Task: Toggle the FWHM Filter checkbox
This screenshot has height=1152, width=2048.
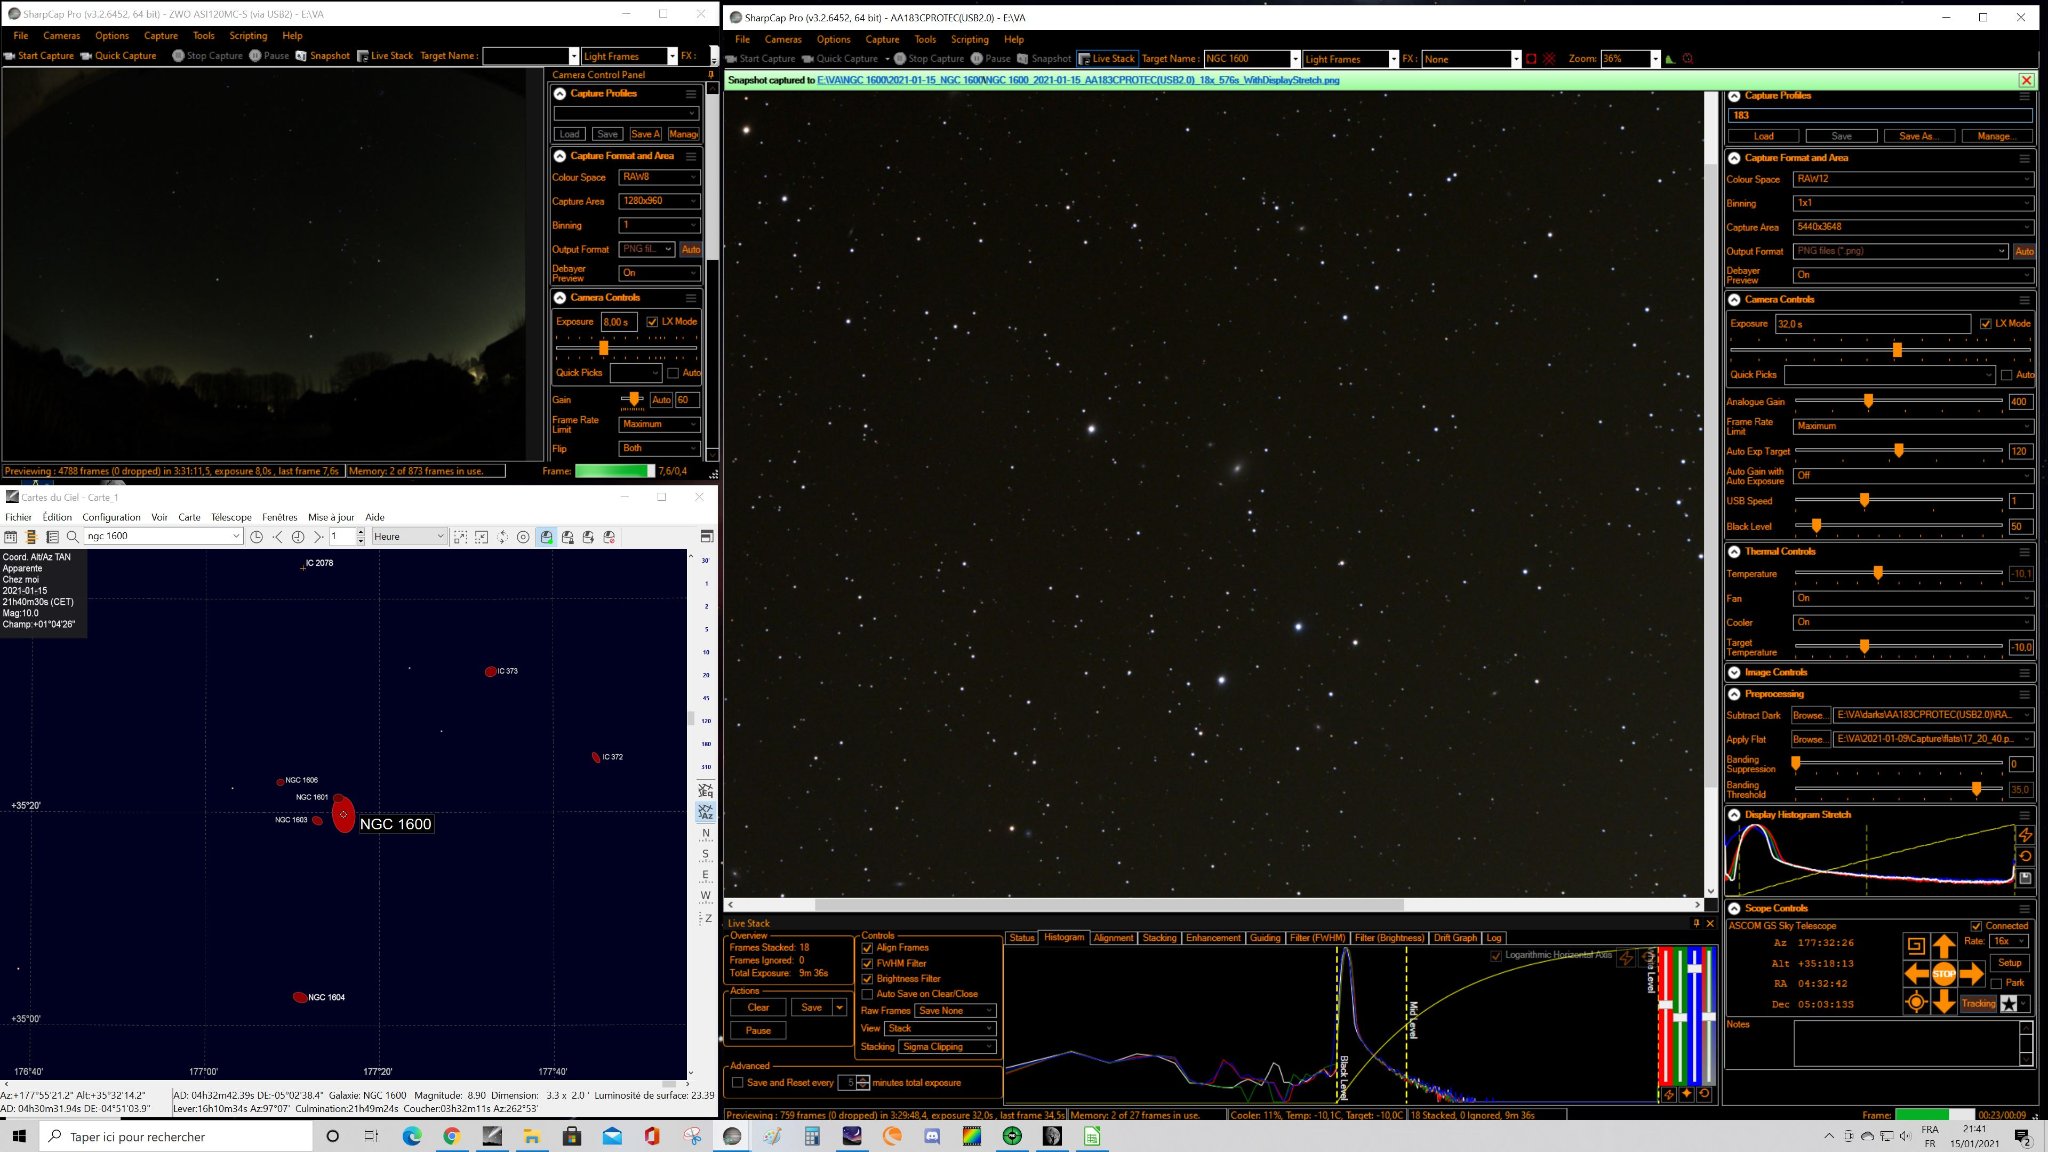Action: (x=867, y=964)
